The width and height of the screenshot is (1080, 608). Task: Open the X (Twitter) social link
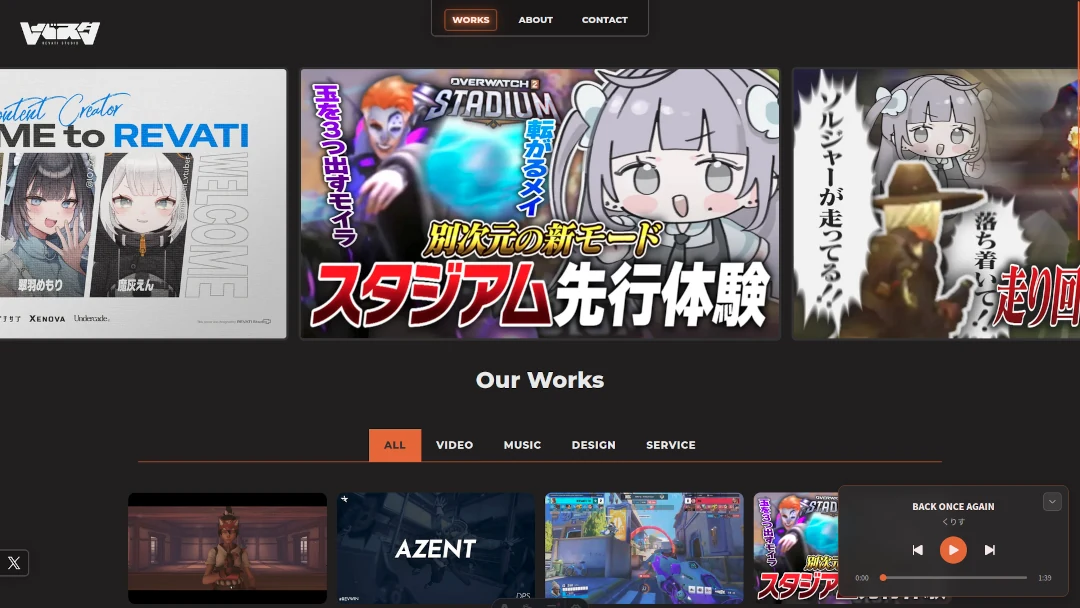tap(14, 563)
